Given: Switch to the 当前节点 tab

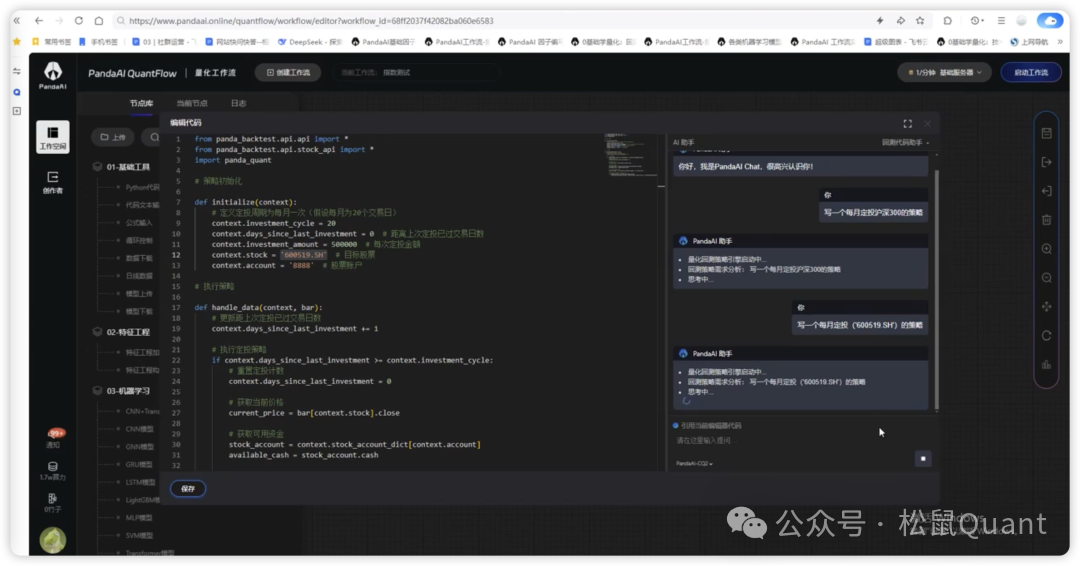Looking at the screenshot, I should (191, 103).
